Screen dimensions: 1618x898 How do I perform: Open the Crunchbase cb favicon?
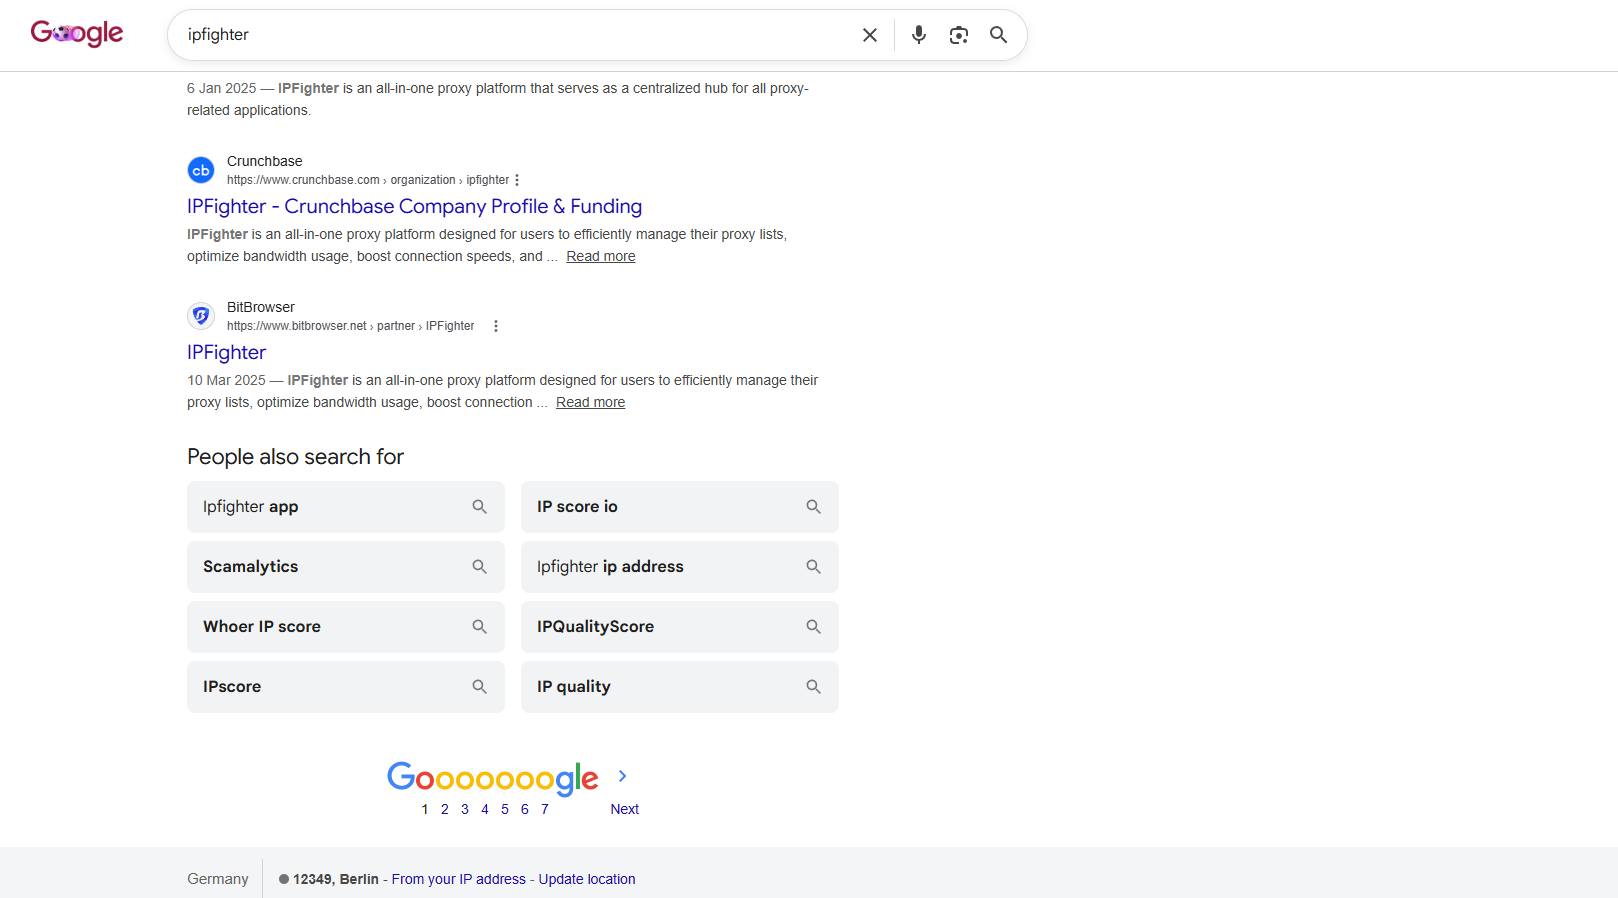point(201,170)
